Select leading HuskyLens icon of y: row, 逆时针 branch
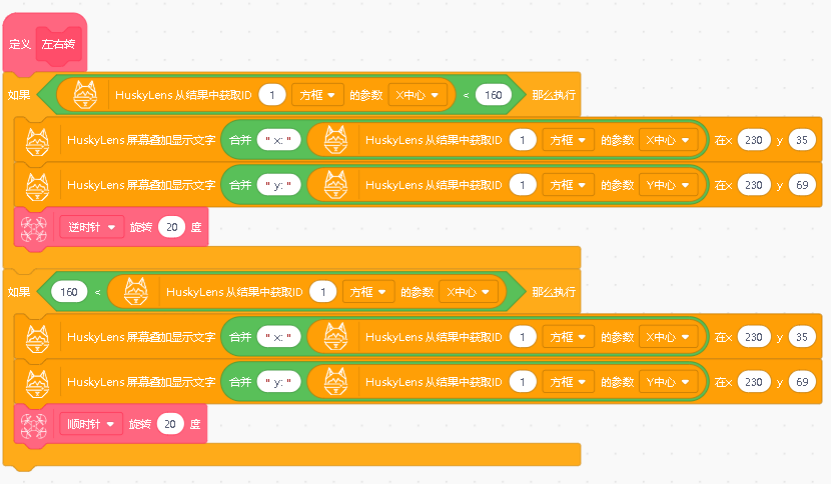The width and height of the screenshot is (831, 485). (x=38, y=186)
